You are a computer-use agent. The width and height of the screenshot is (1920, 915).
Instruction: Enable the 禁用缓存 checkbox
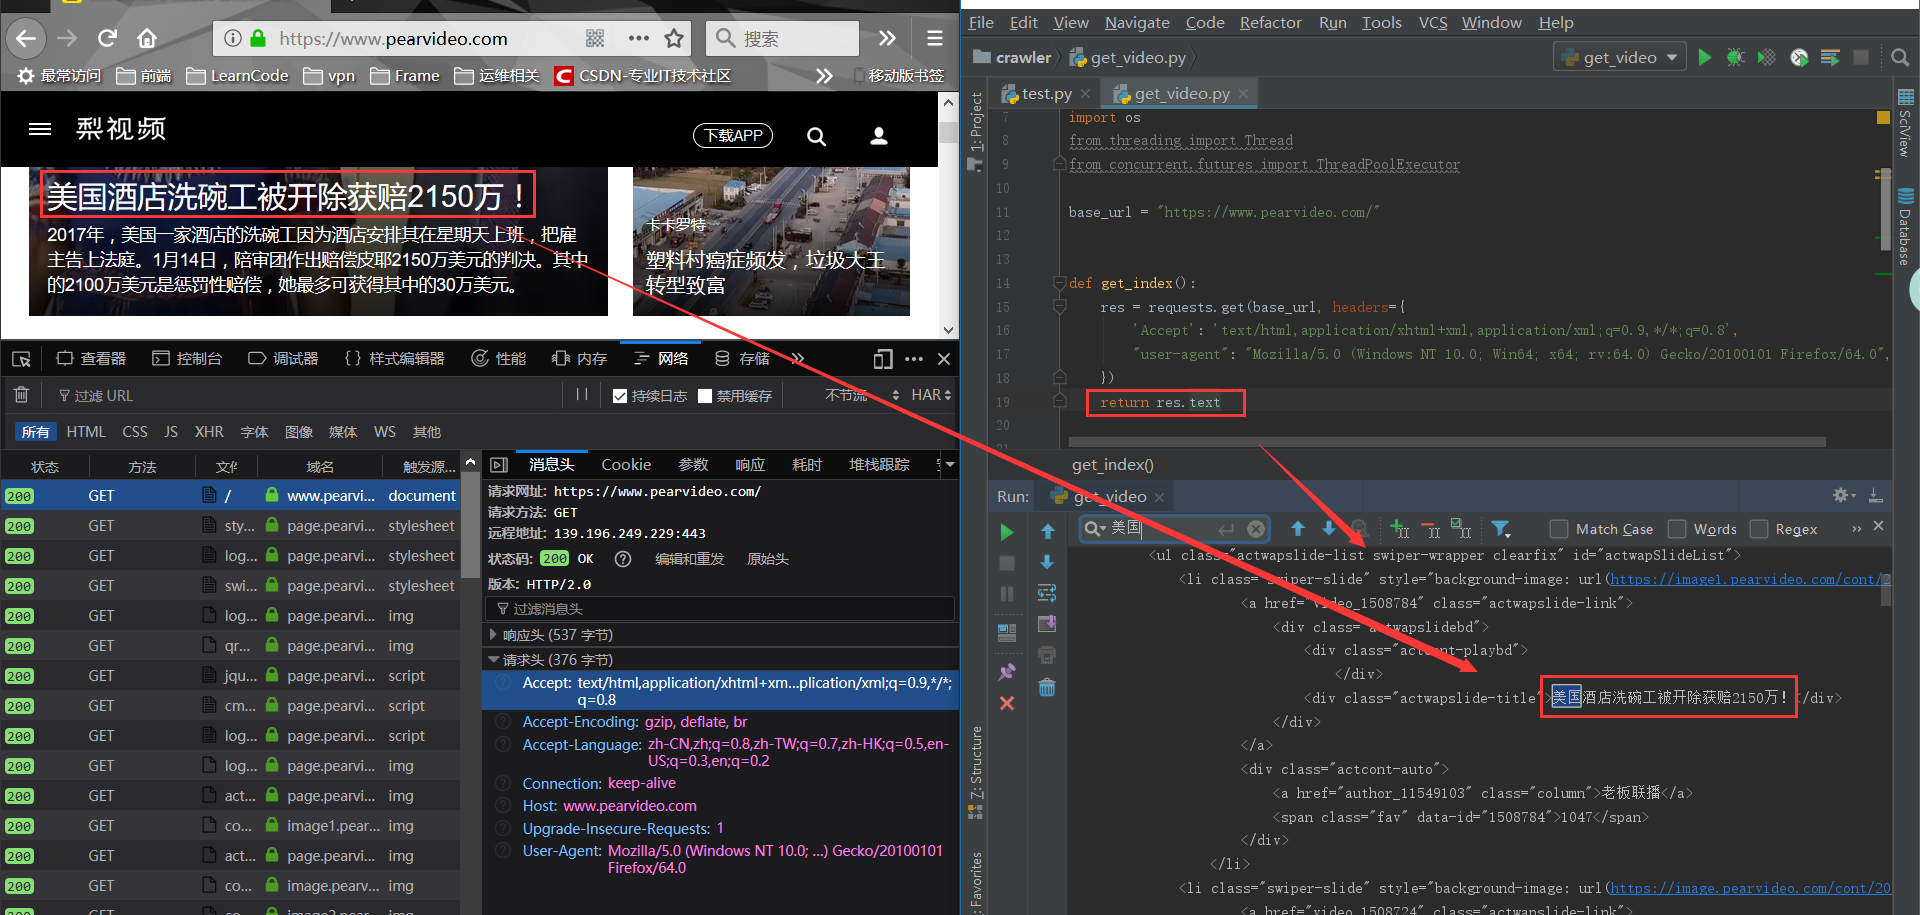click(x=705, y=396)
